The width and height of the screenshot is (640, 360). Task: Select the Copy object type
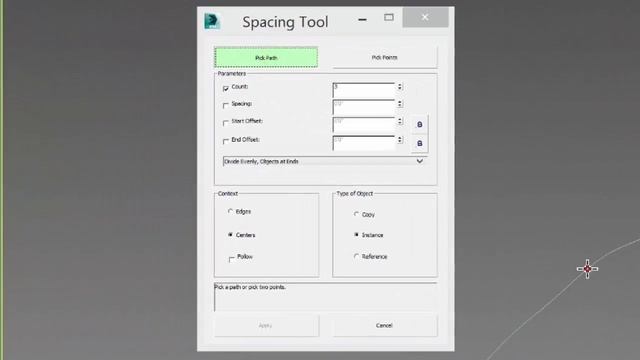pyautogui.click(x=356, y=214)
